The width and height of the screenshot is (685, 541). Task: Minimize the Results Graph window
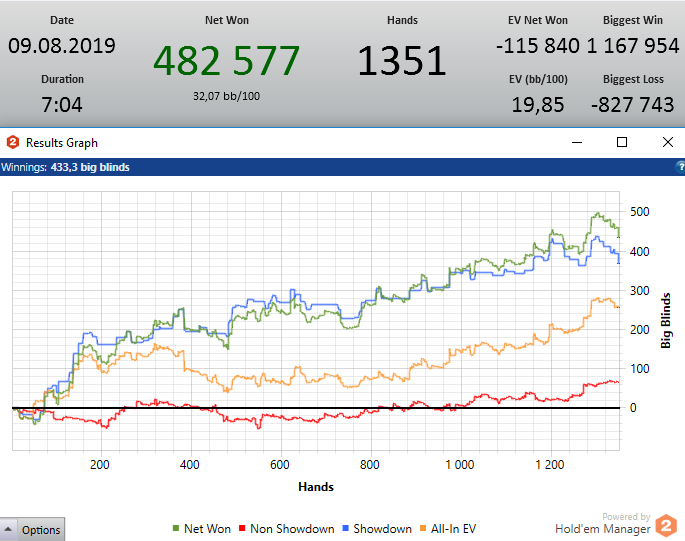click(x=577, y=142)
